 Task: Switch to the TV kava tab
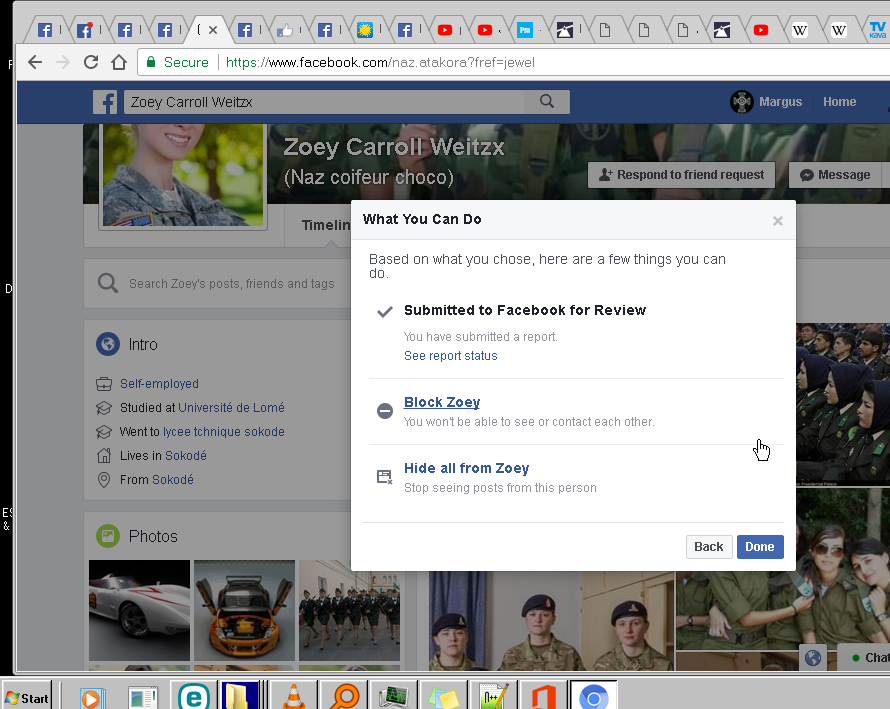[x=878, y=30]
